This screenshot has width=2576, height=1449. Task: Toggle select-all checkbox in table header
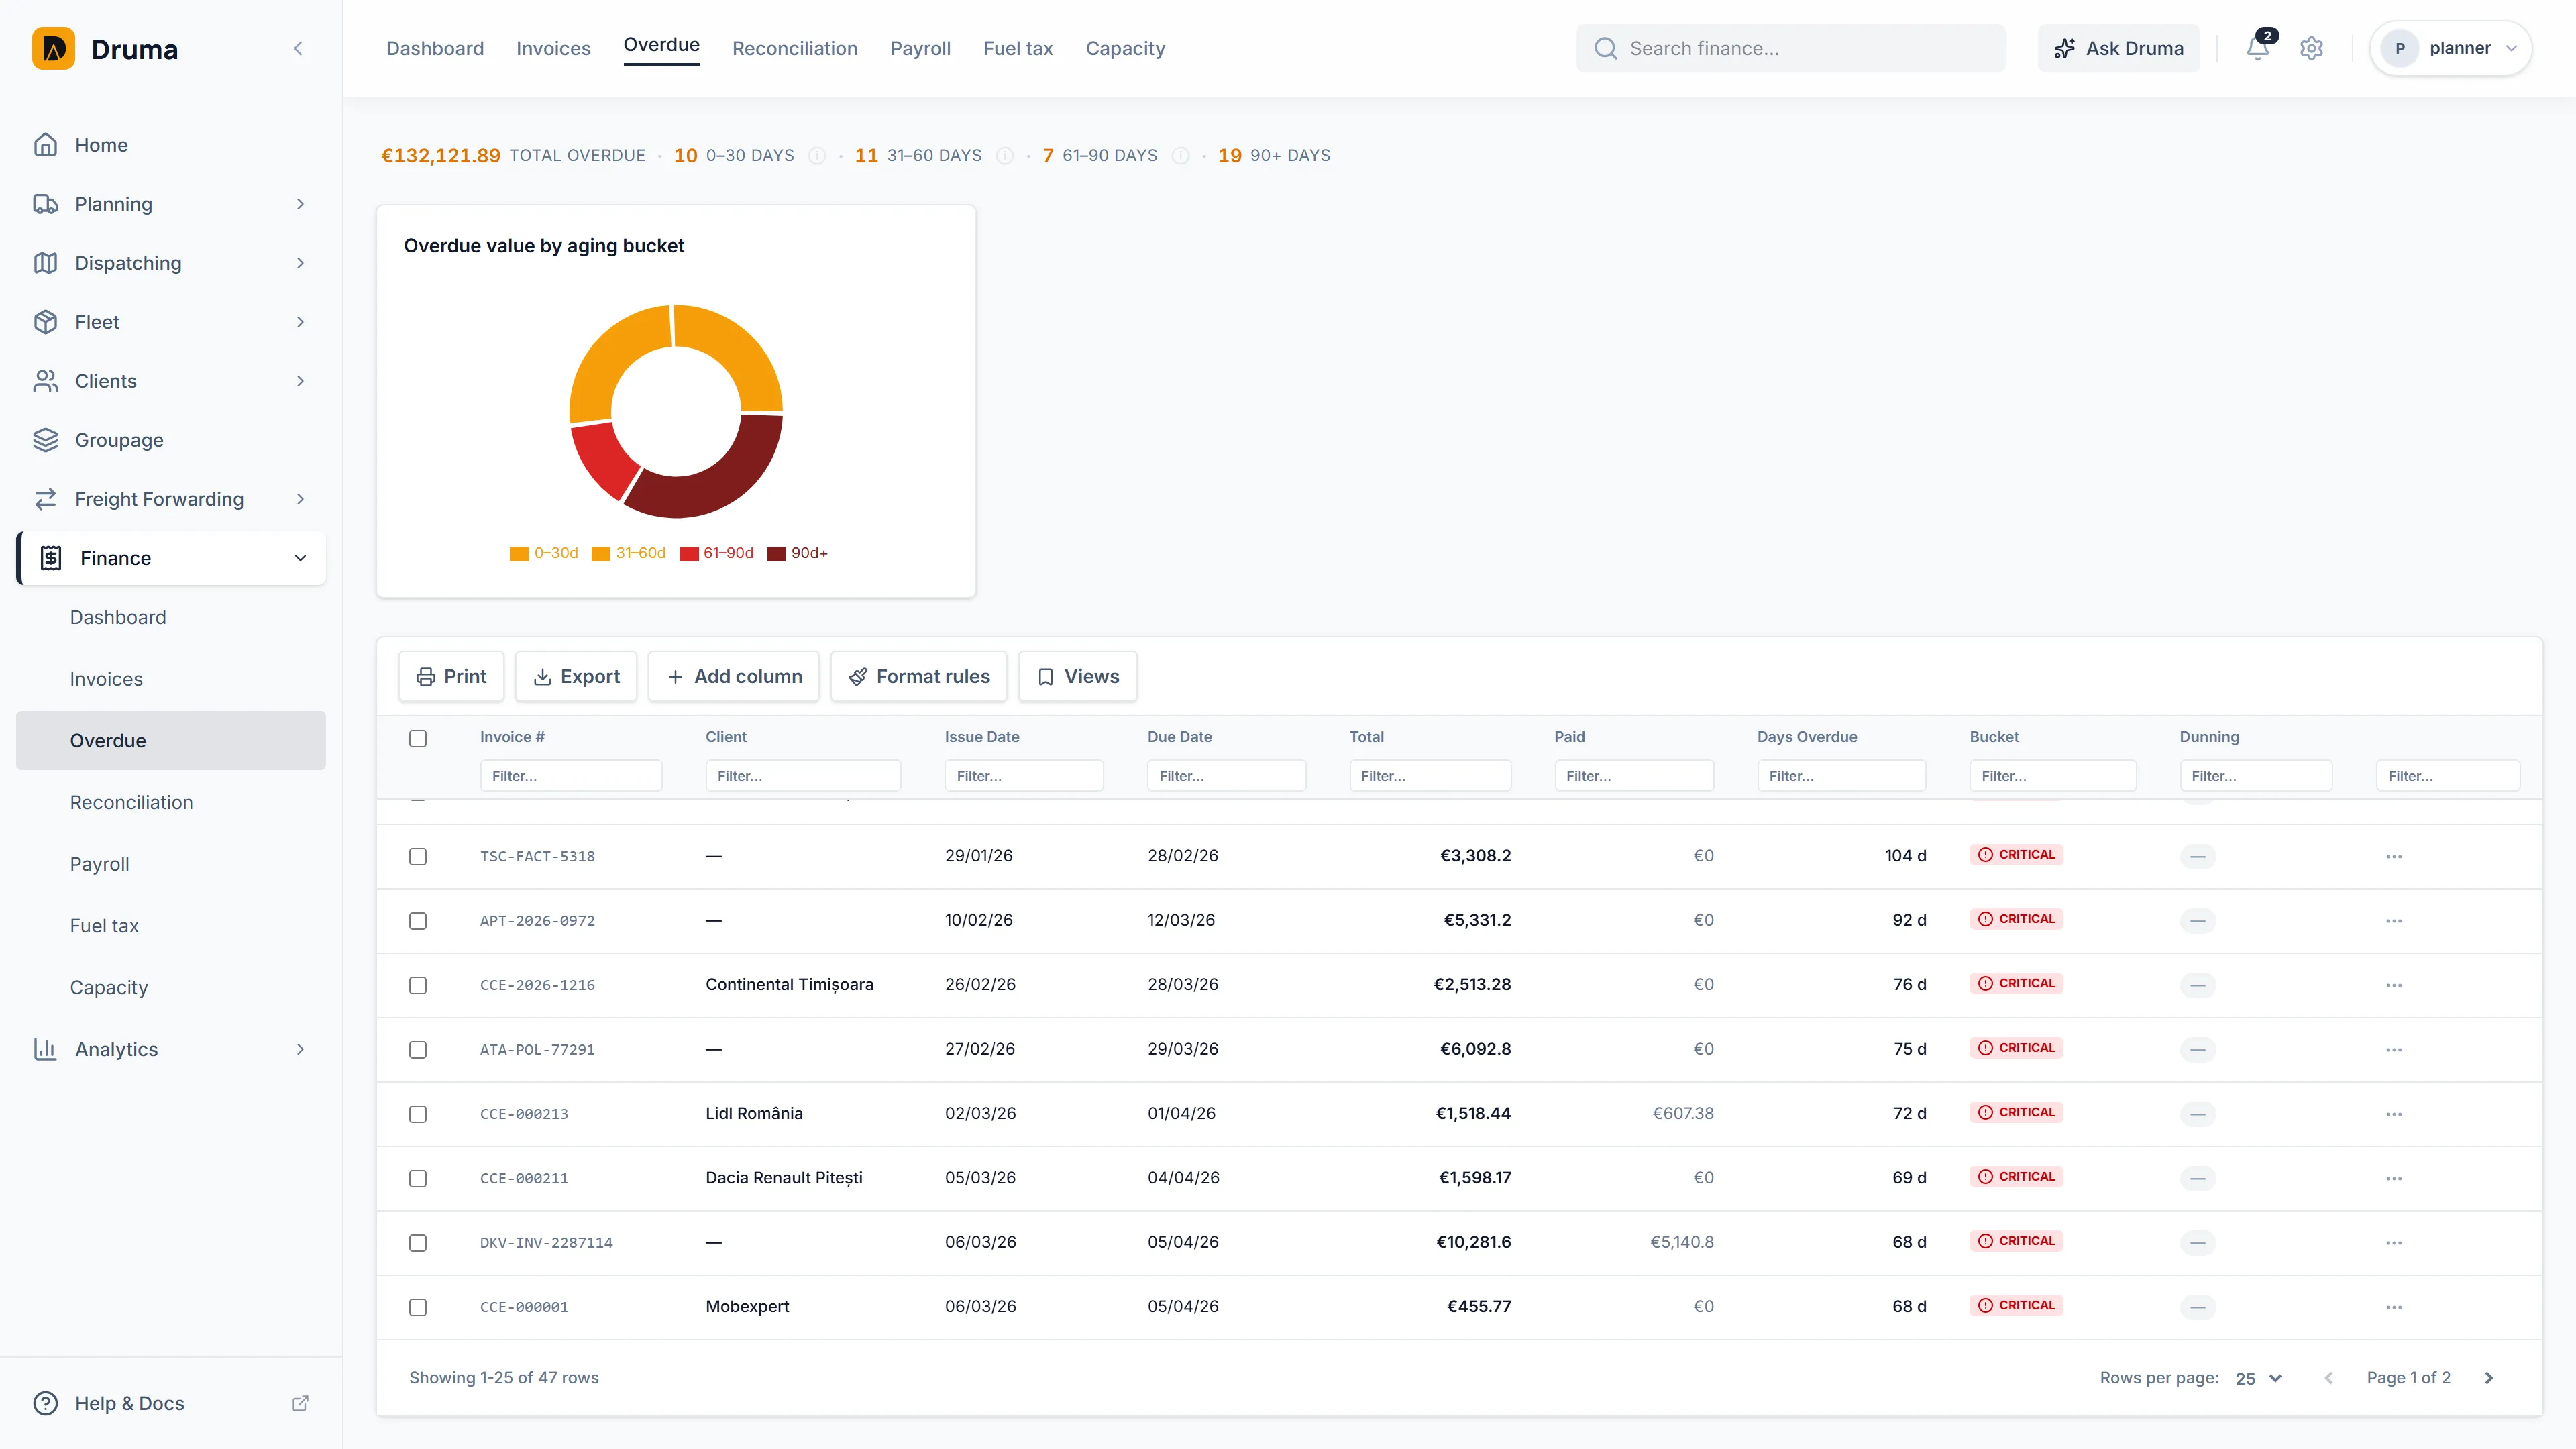(418, 738)
